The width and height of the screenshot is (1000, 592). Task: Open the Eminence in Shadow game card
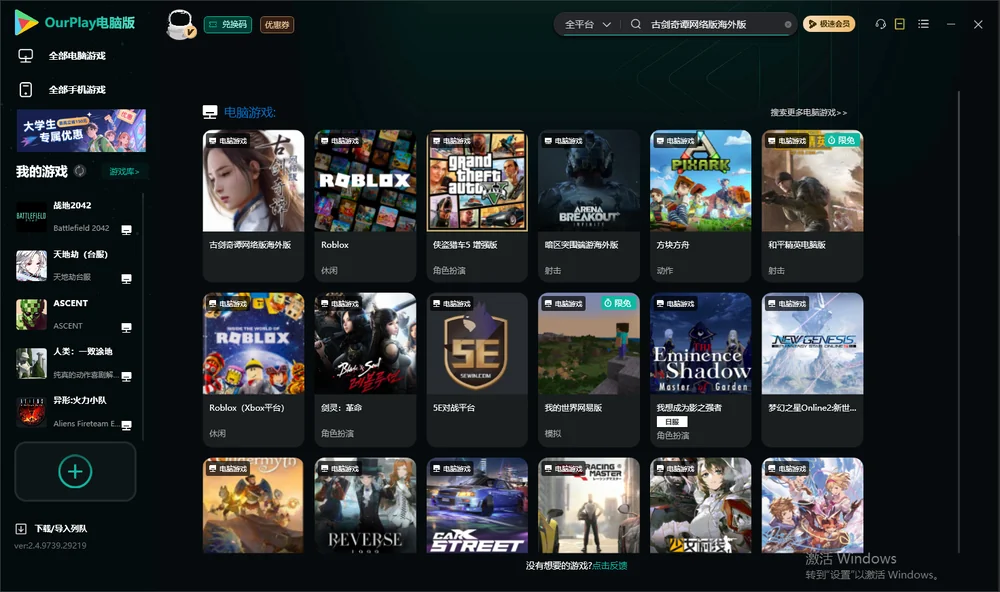(701, 369)
